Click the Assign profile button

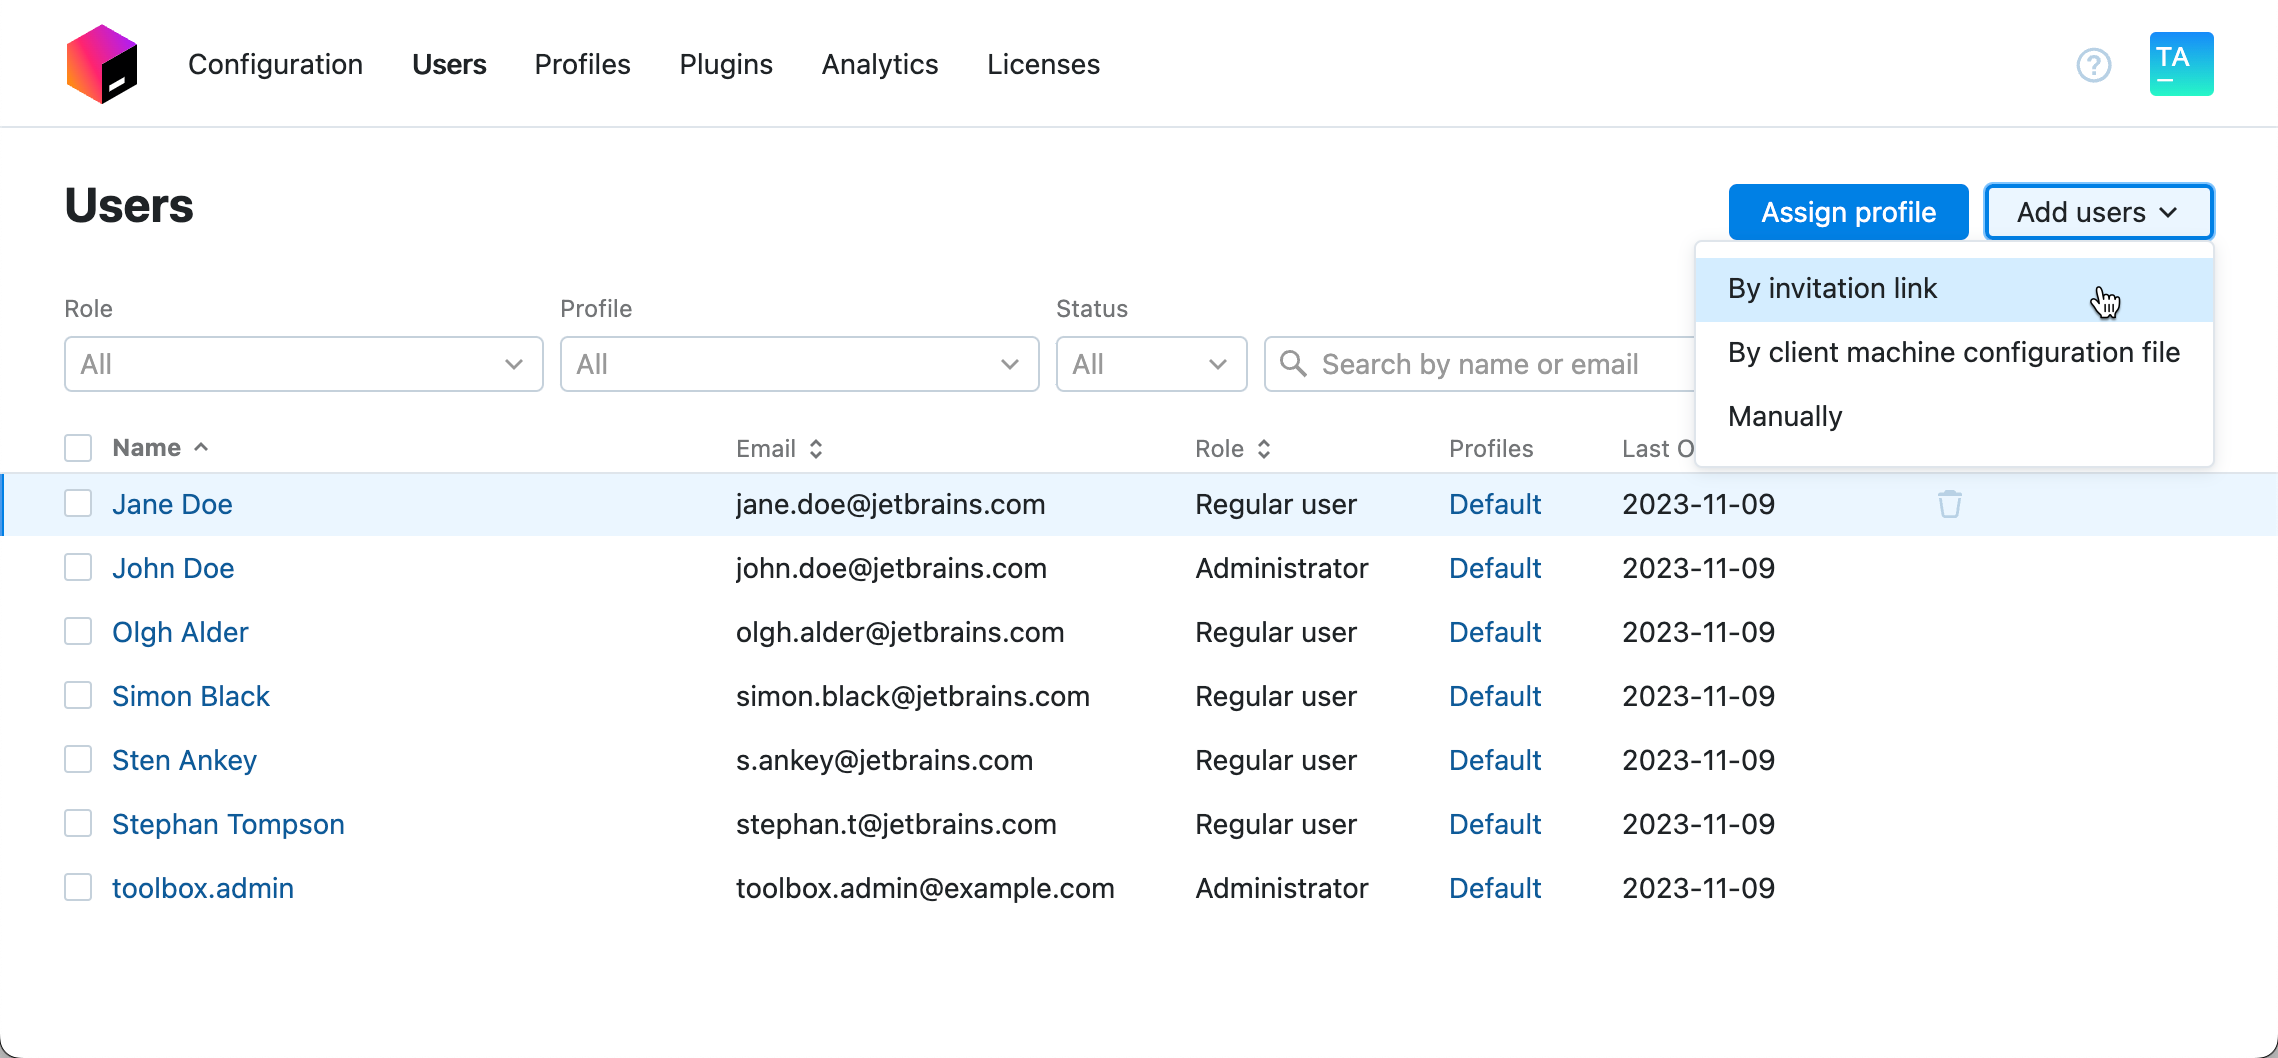pos(1848,212)
